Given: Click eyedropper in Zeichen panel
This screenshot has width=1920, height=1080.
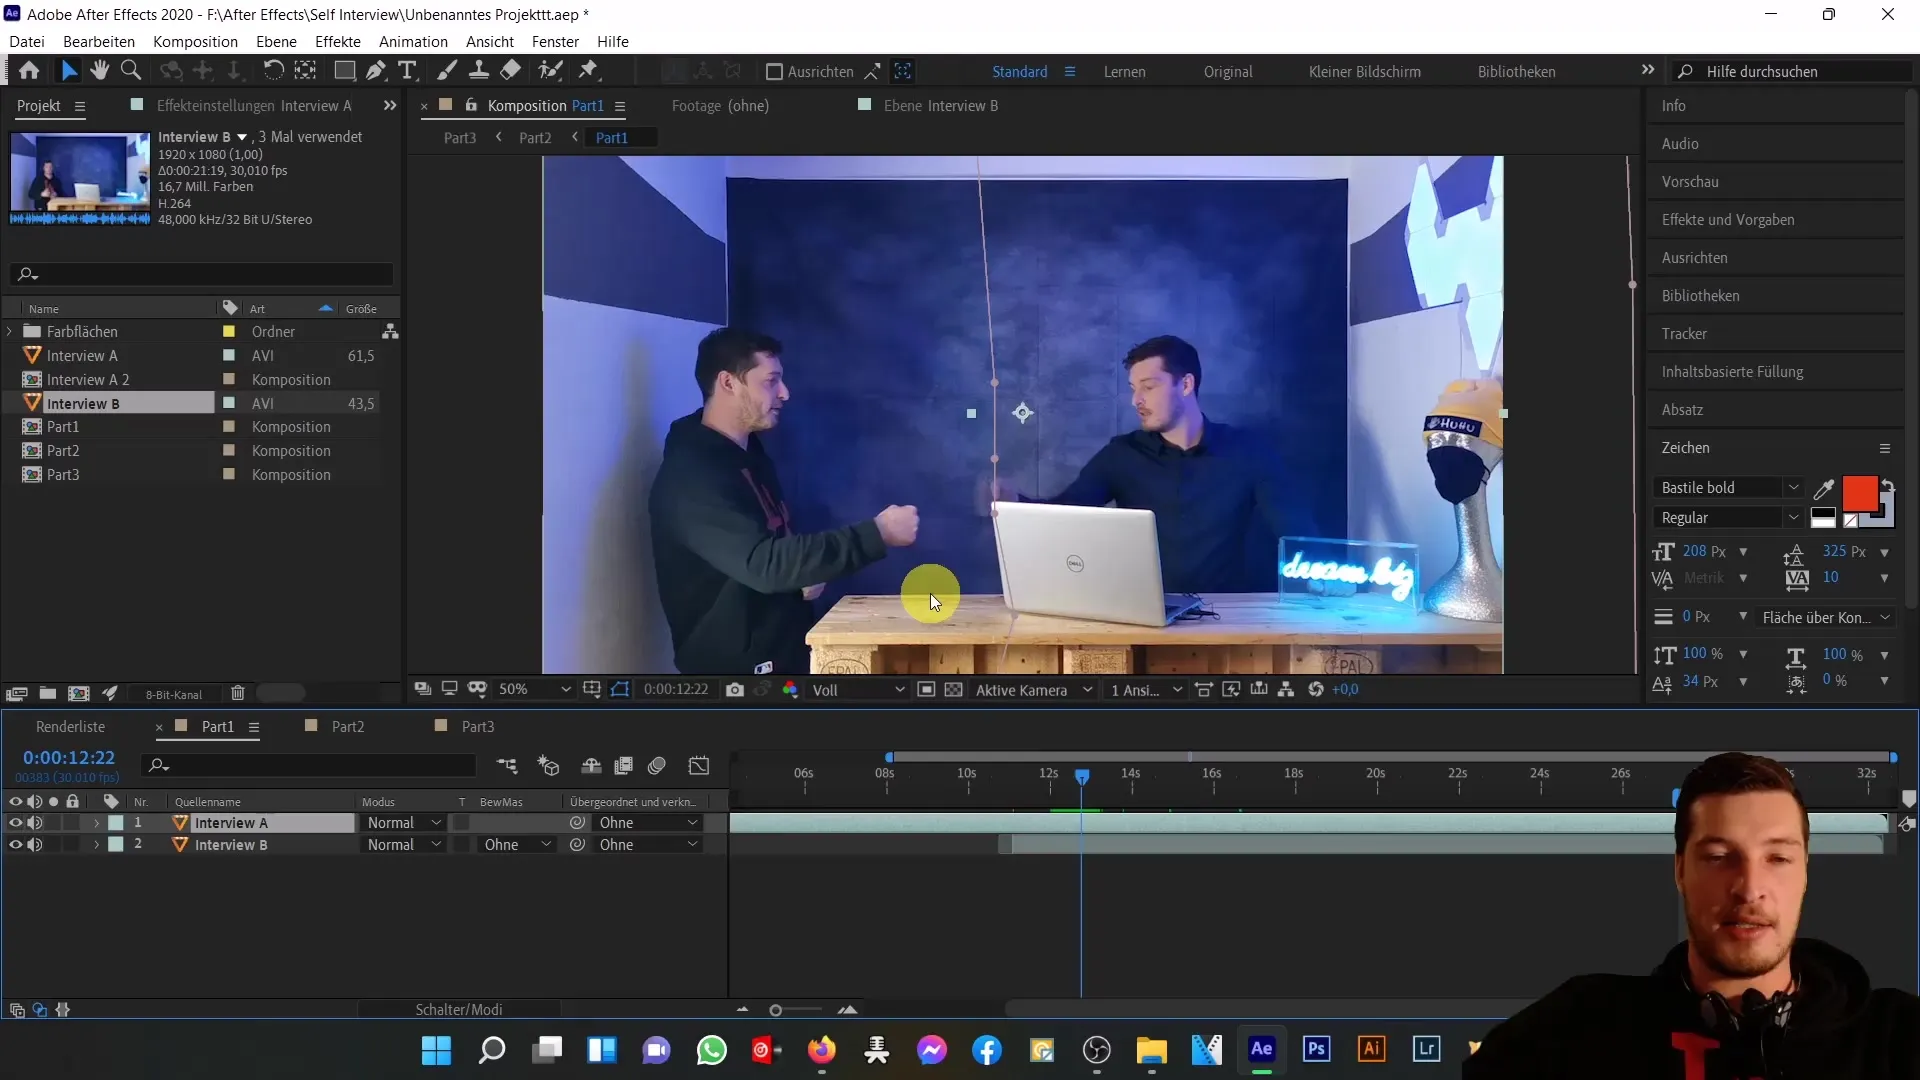Looking at the screenshot, I should coord(1824,488).
